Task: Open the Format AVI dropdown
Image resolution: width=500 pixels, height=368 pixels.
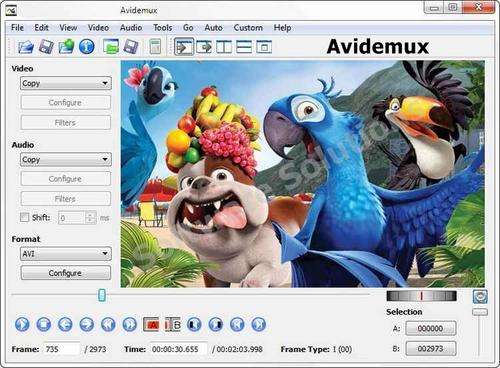Action: pos(66,254)
